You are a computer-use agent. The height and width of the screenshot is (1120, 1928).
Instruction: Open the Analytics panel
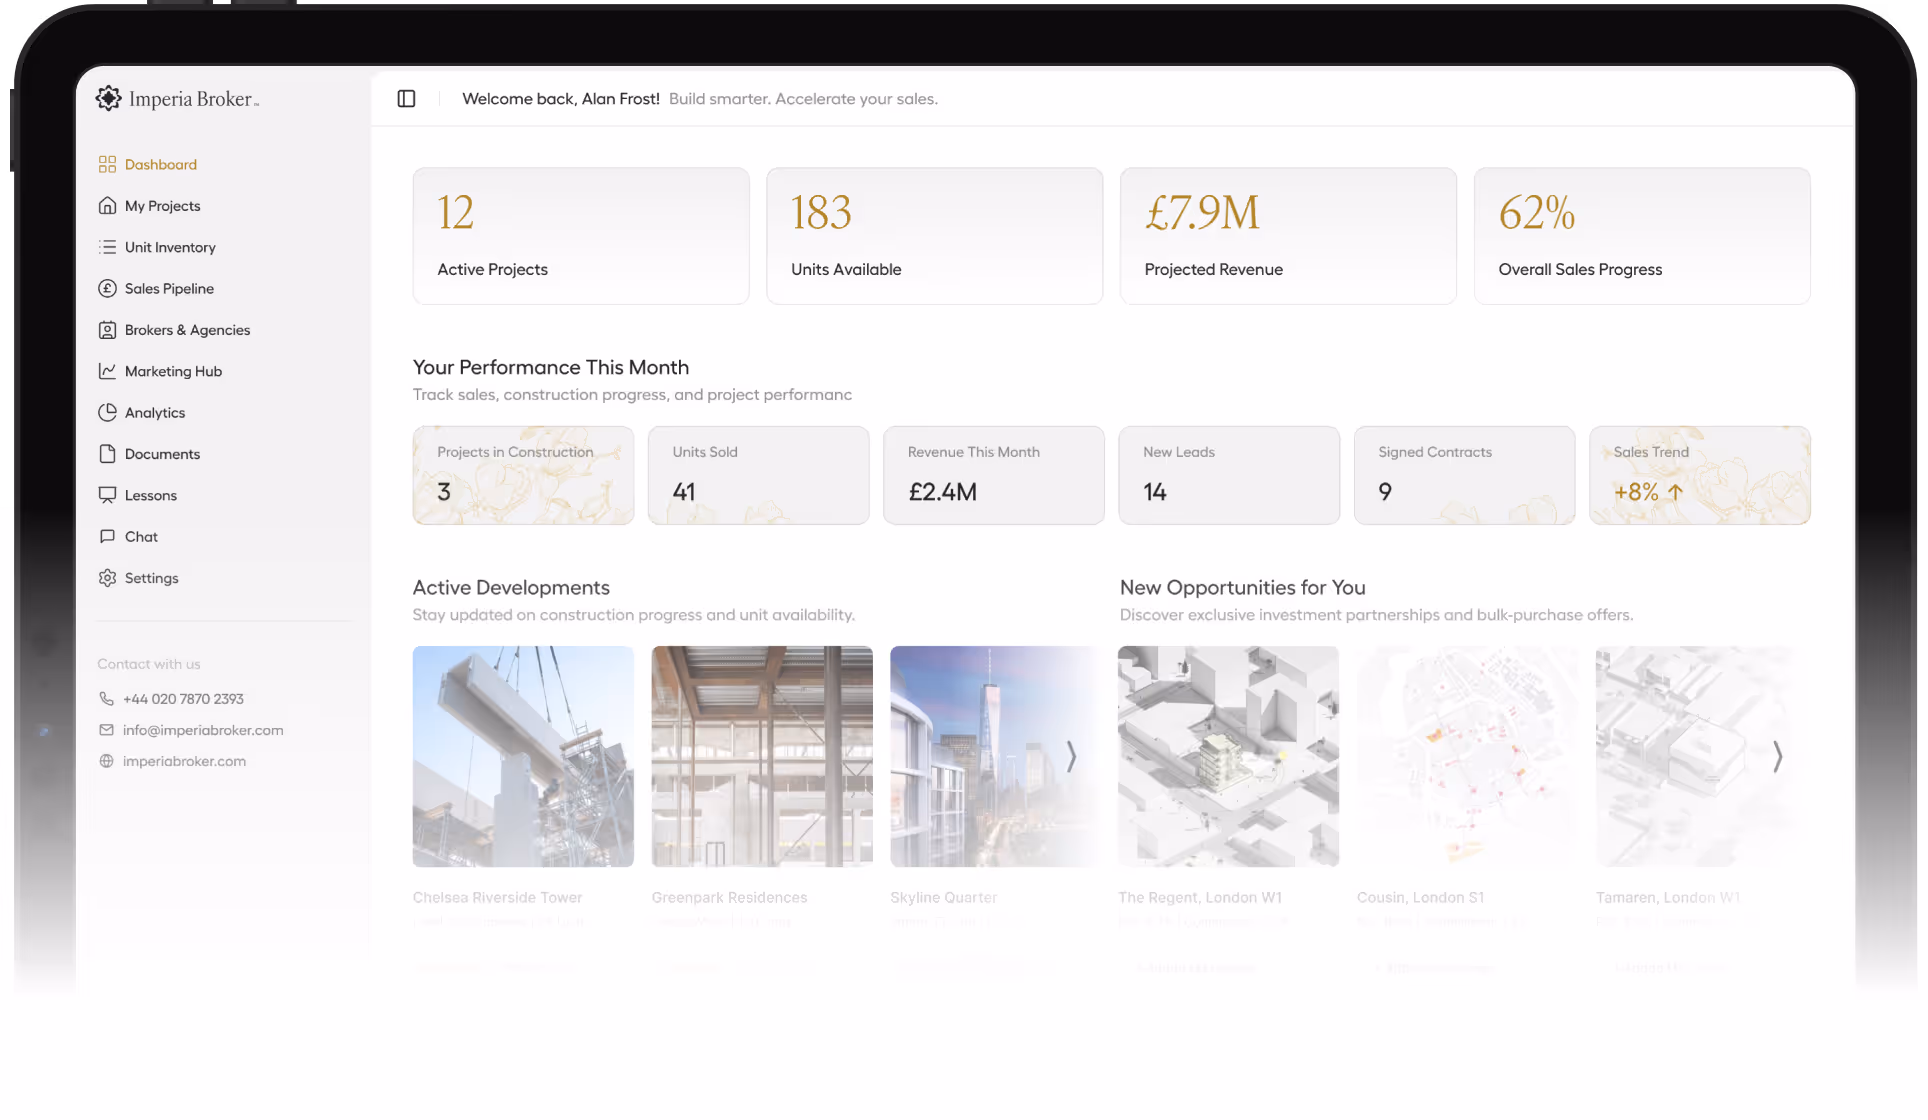(154, 412)
